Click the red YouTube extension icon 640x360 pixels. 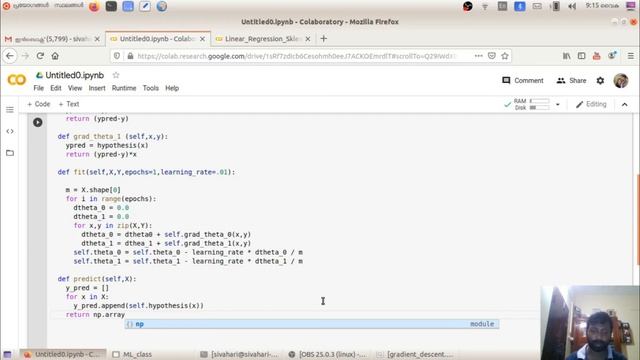pos(596,56)
